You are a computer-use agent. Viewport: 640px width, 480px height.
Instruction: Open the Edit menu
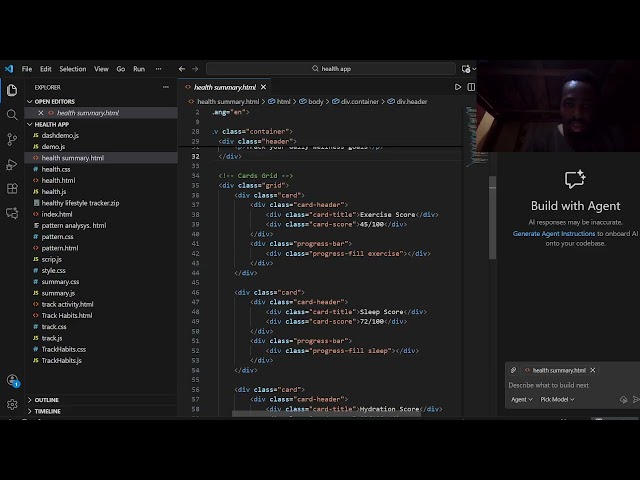(46, 69)
